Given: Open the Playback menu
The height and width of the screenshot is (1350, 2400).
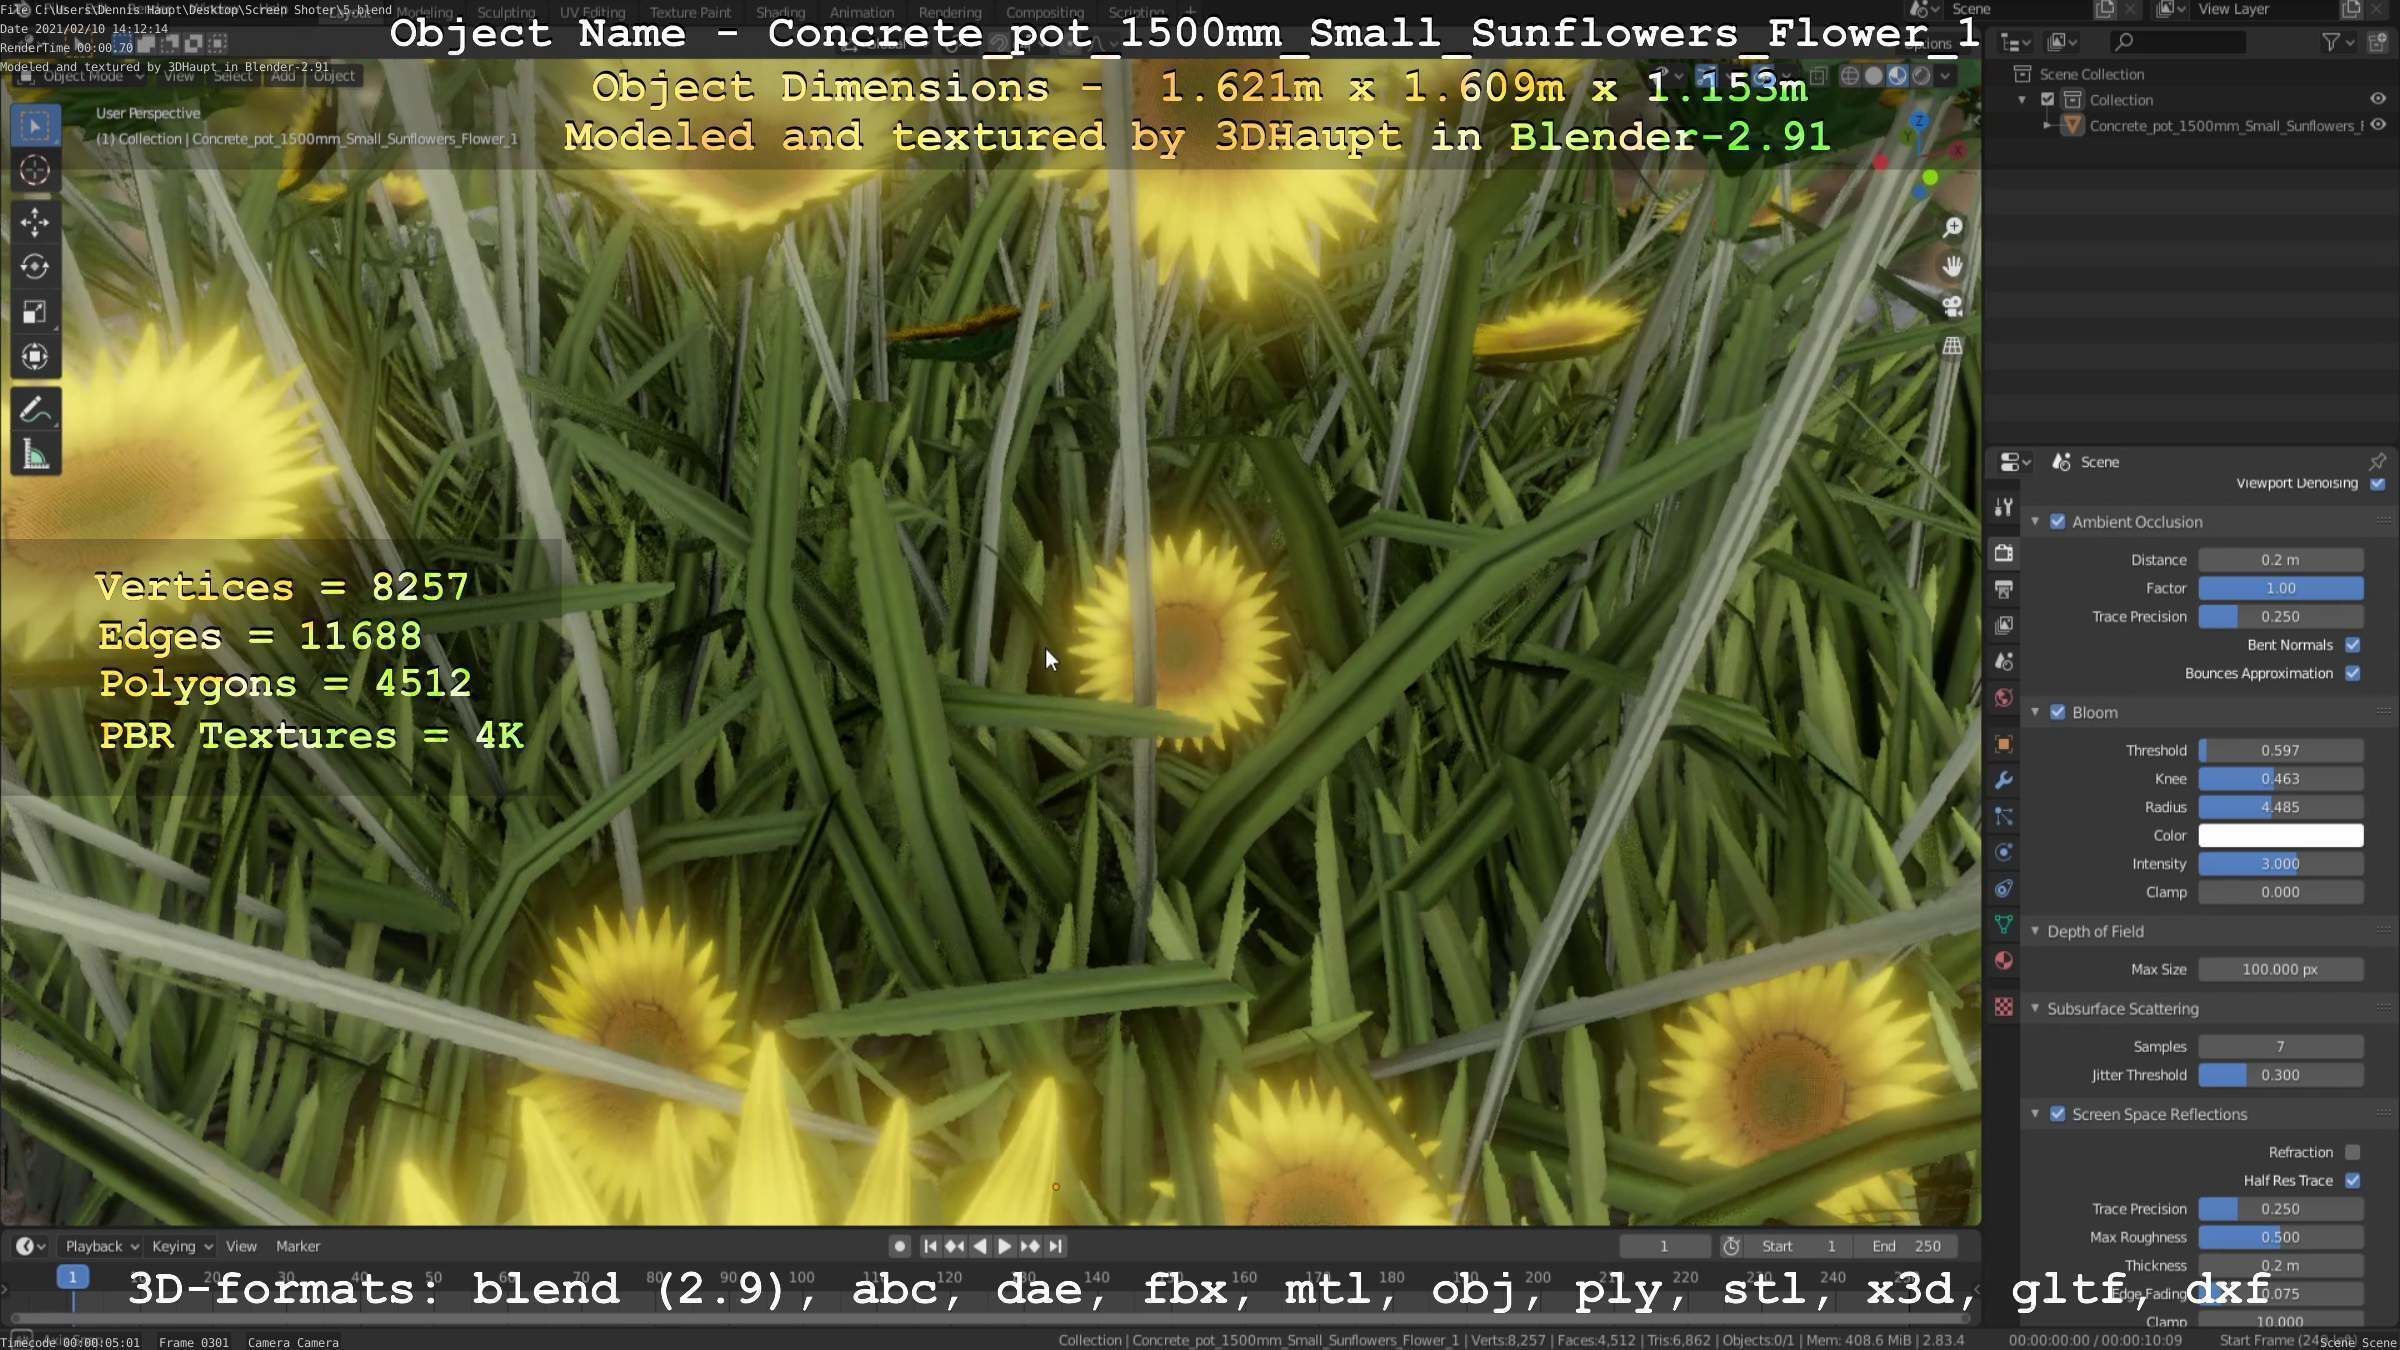Looking at the screenshot, I should [x=101, y=1246].
